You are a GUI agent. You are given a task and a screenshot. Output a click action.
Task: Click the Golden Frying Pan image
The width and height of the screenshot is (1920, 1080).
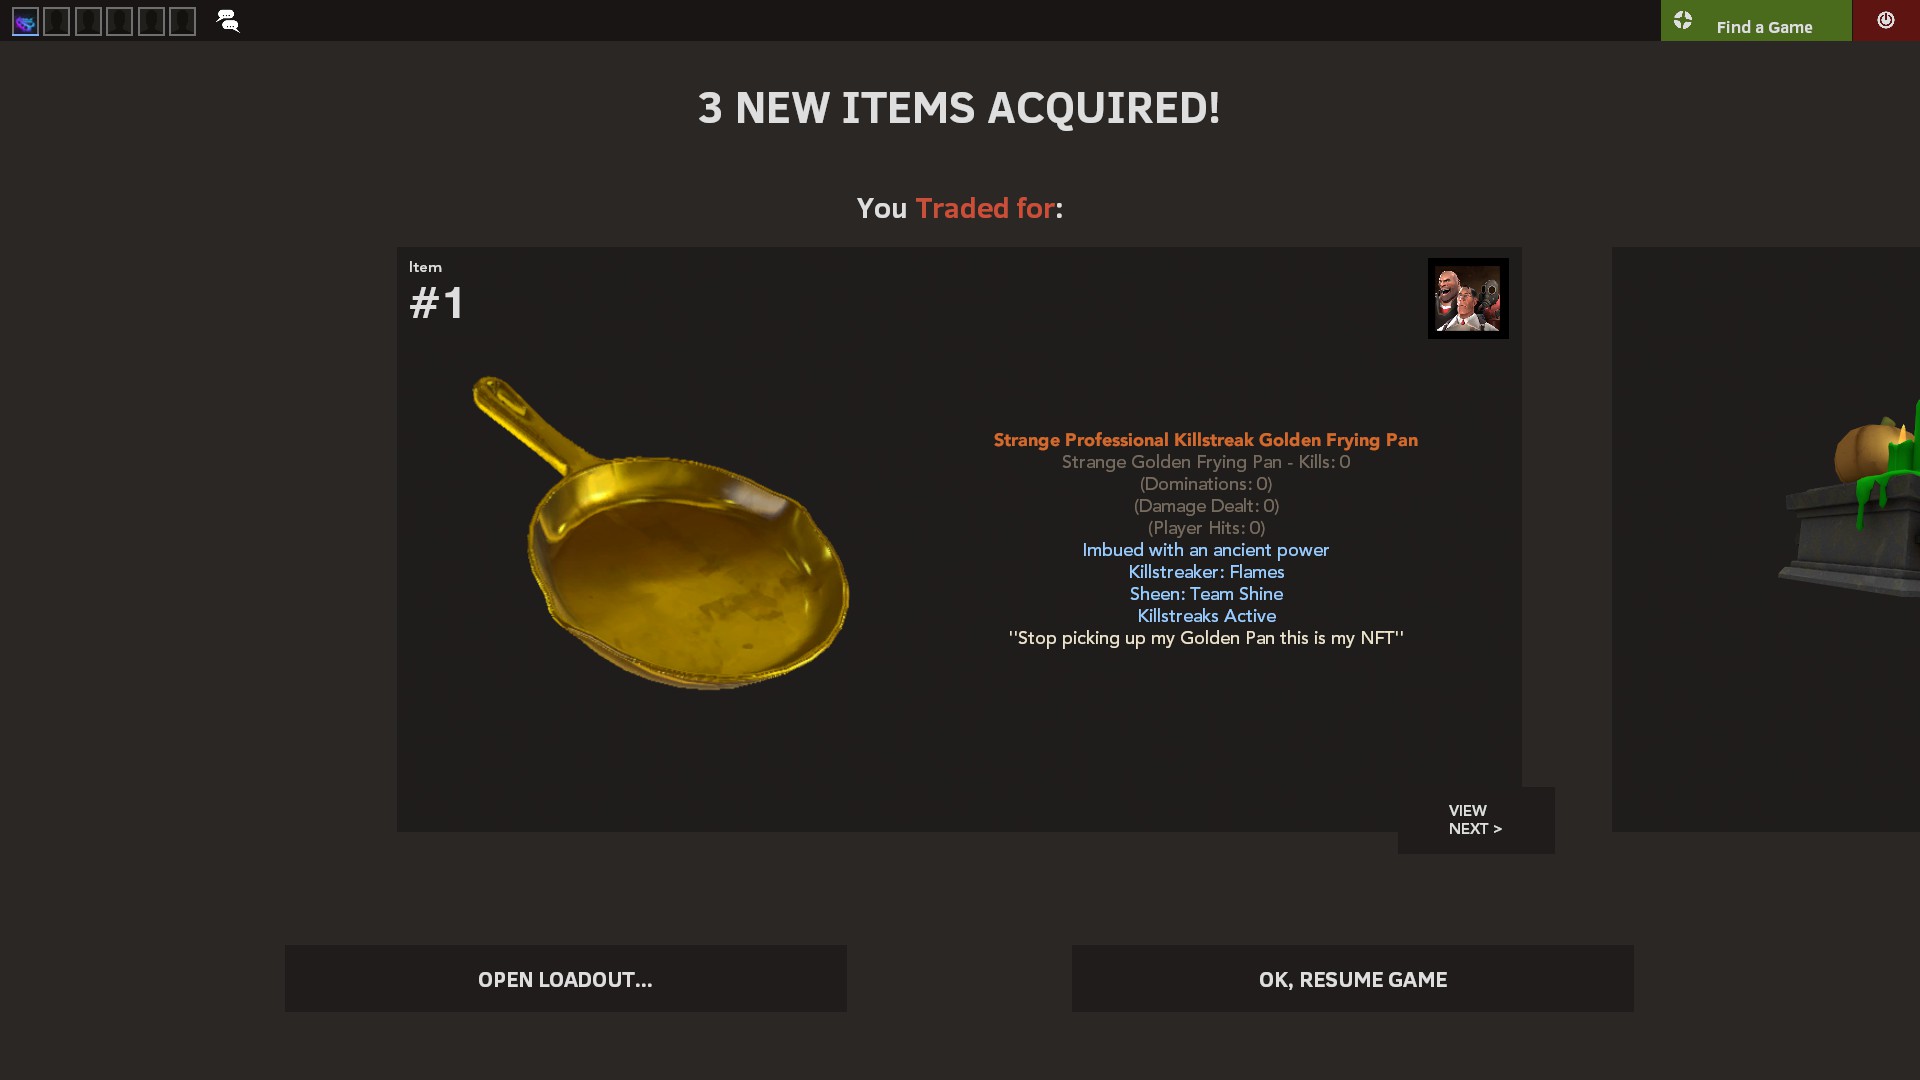(x=661, y=533)
